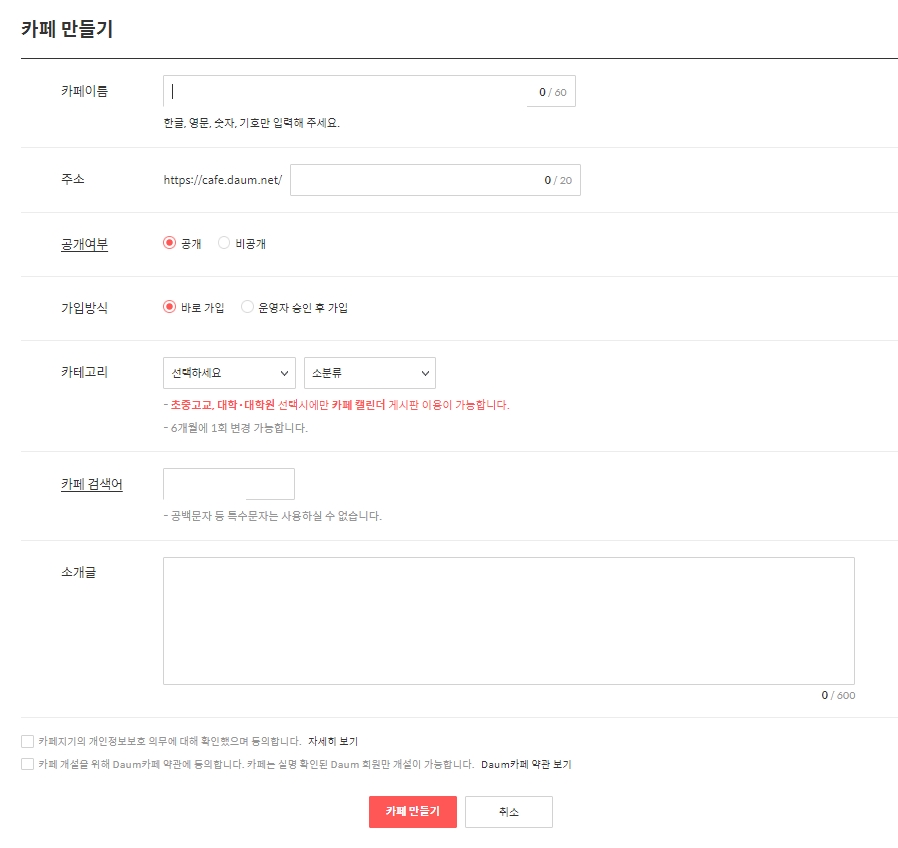Click inside the 소개글 text area
The width and height of the screenshot is (898, 848).
point(510,620)
